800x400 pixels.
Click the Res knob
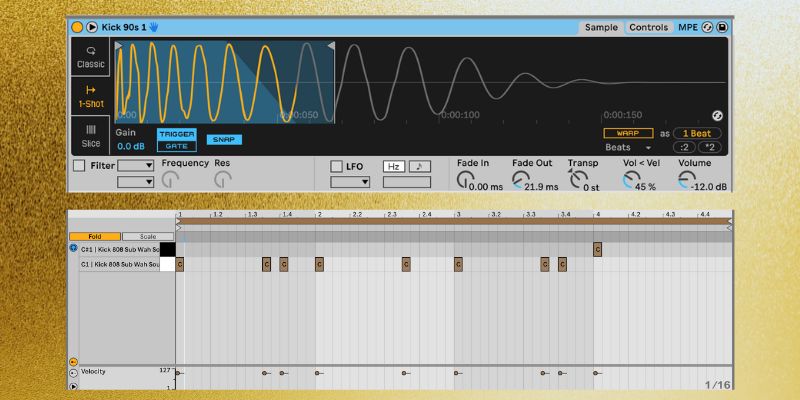click(x=222, y=179)
